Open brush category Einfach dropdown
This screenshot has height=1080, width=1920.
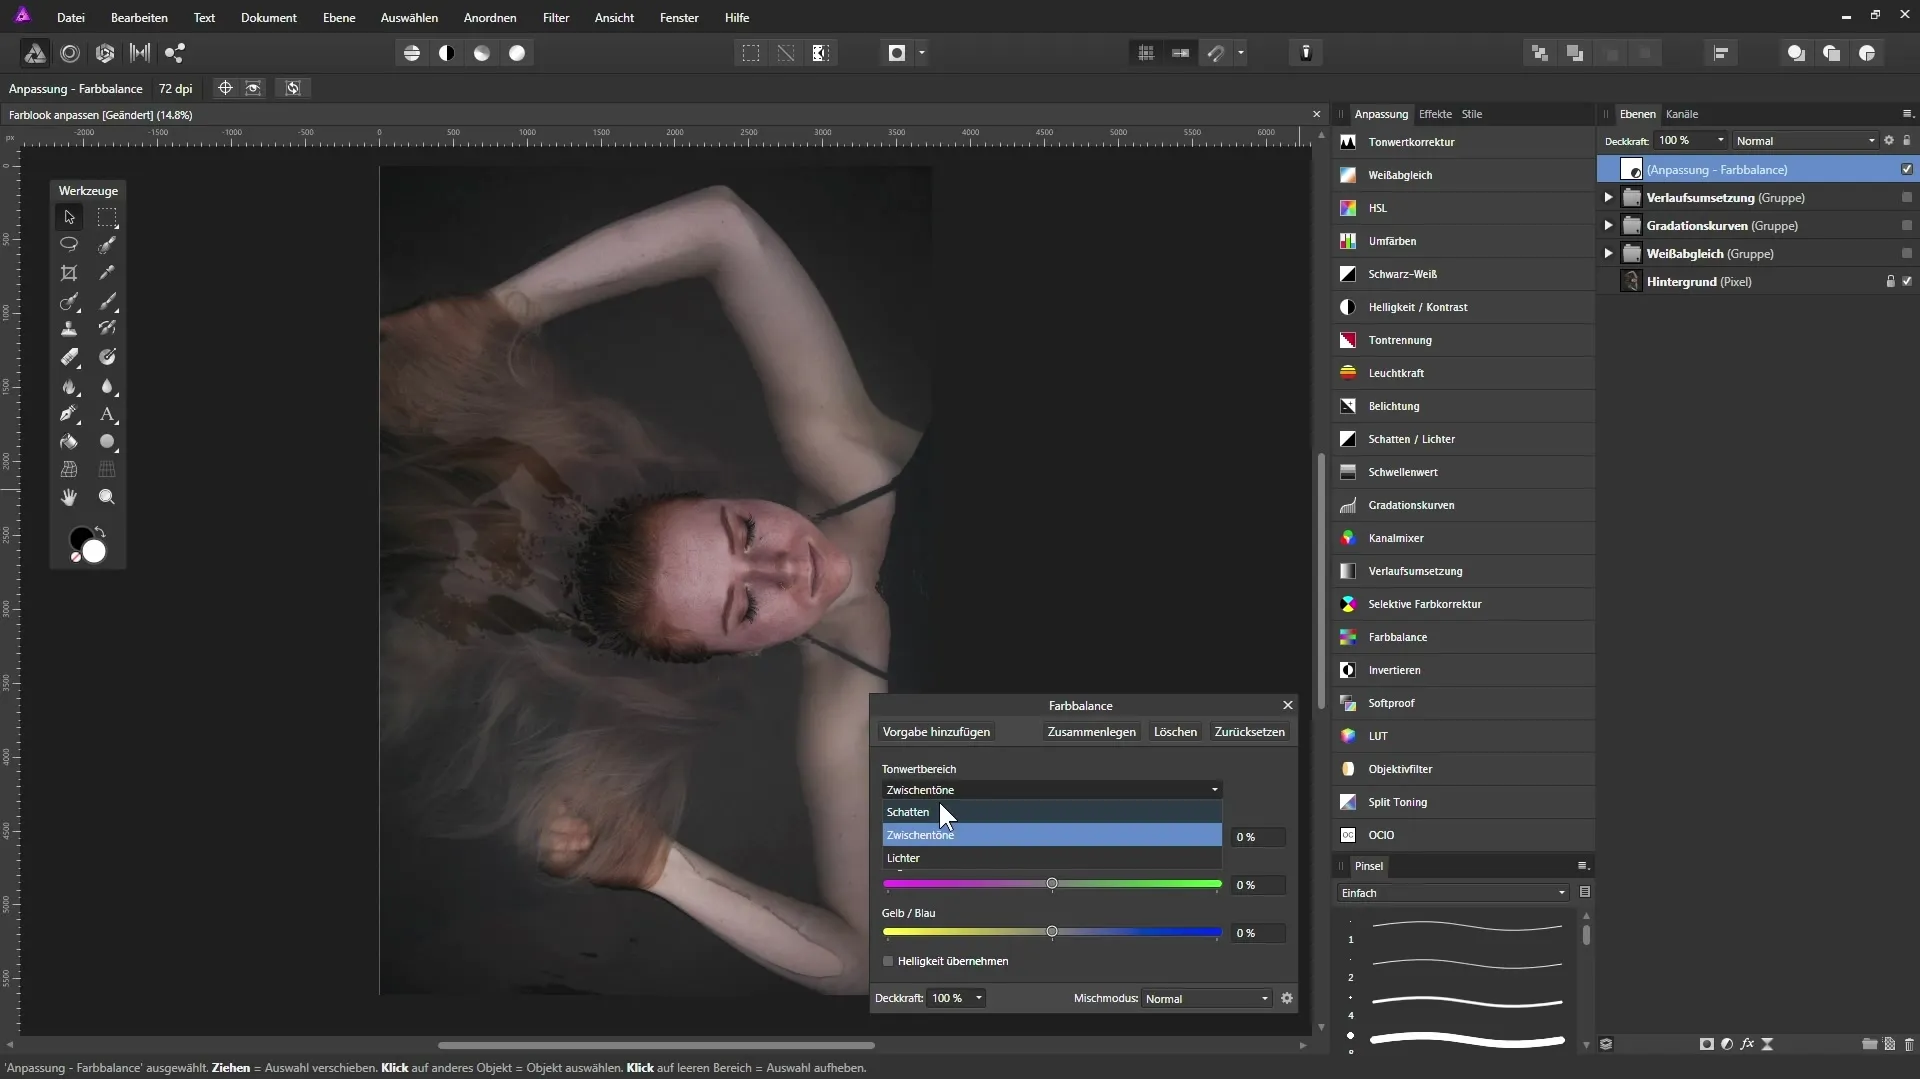[x=1453, y=893]
